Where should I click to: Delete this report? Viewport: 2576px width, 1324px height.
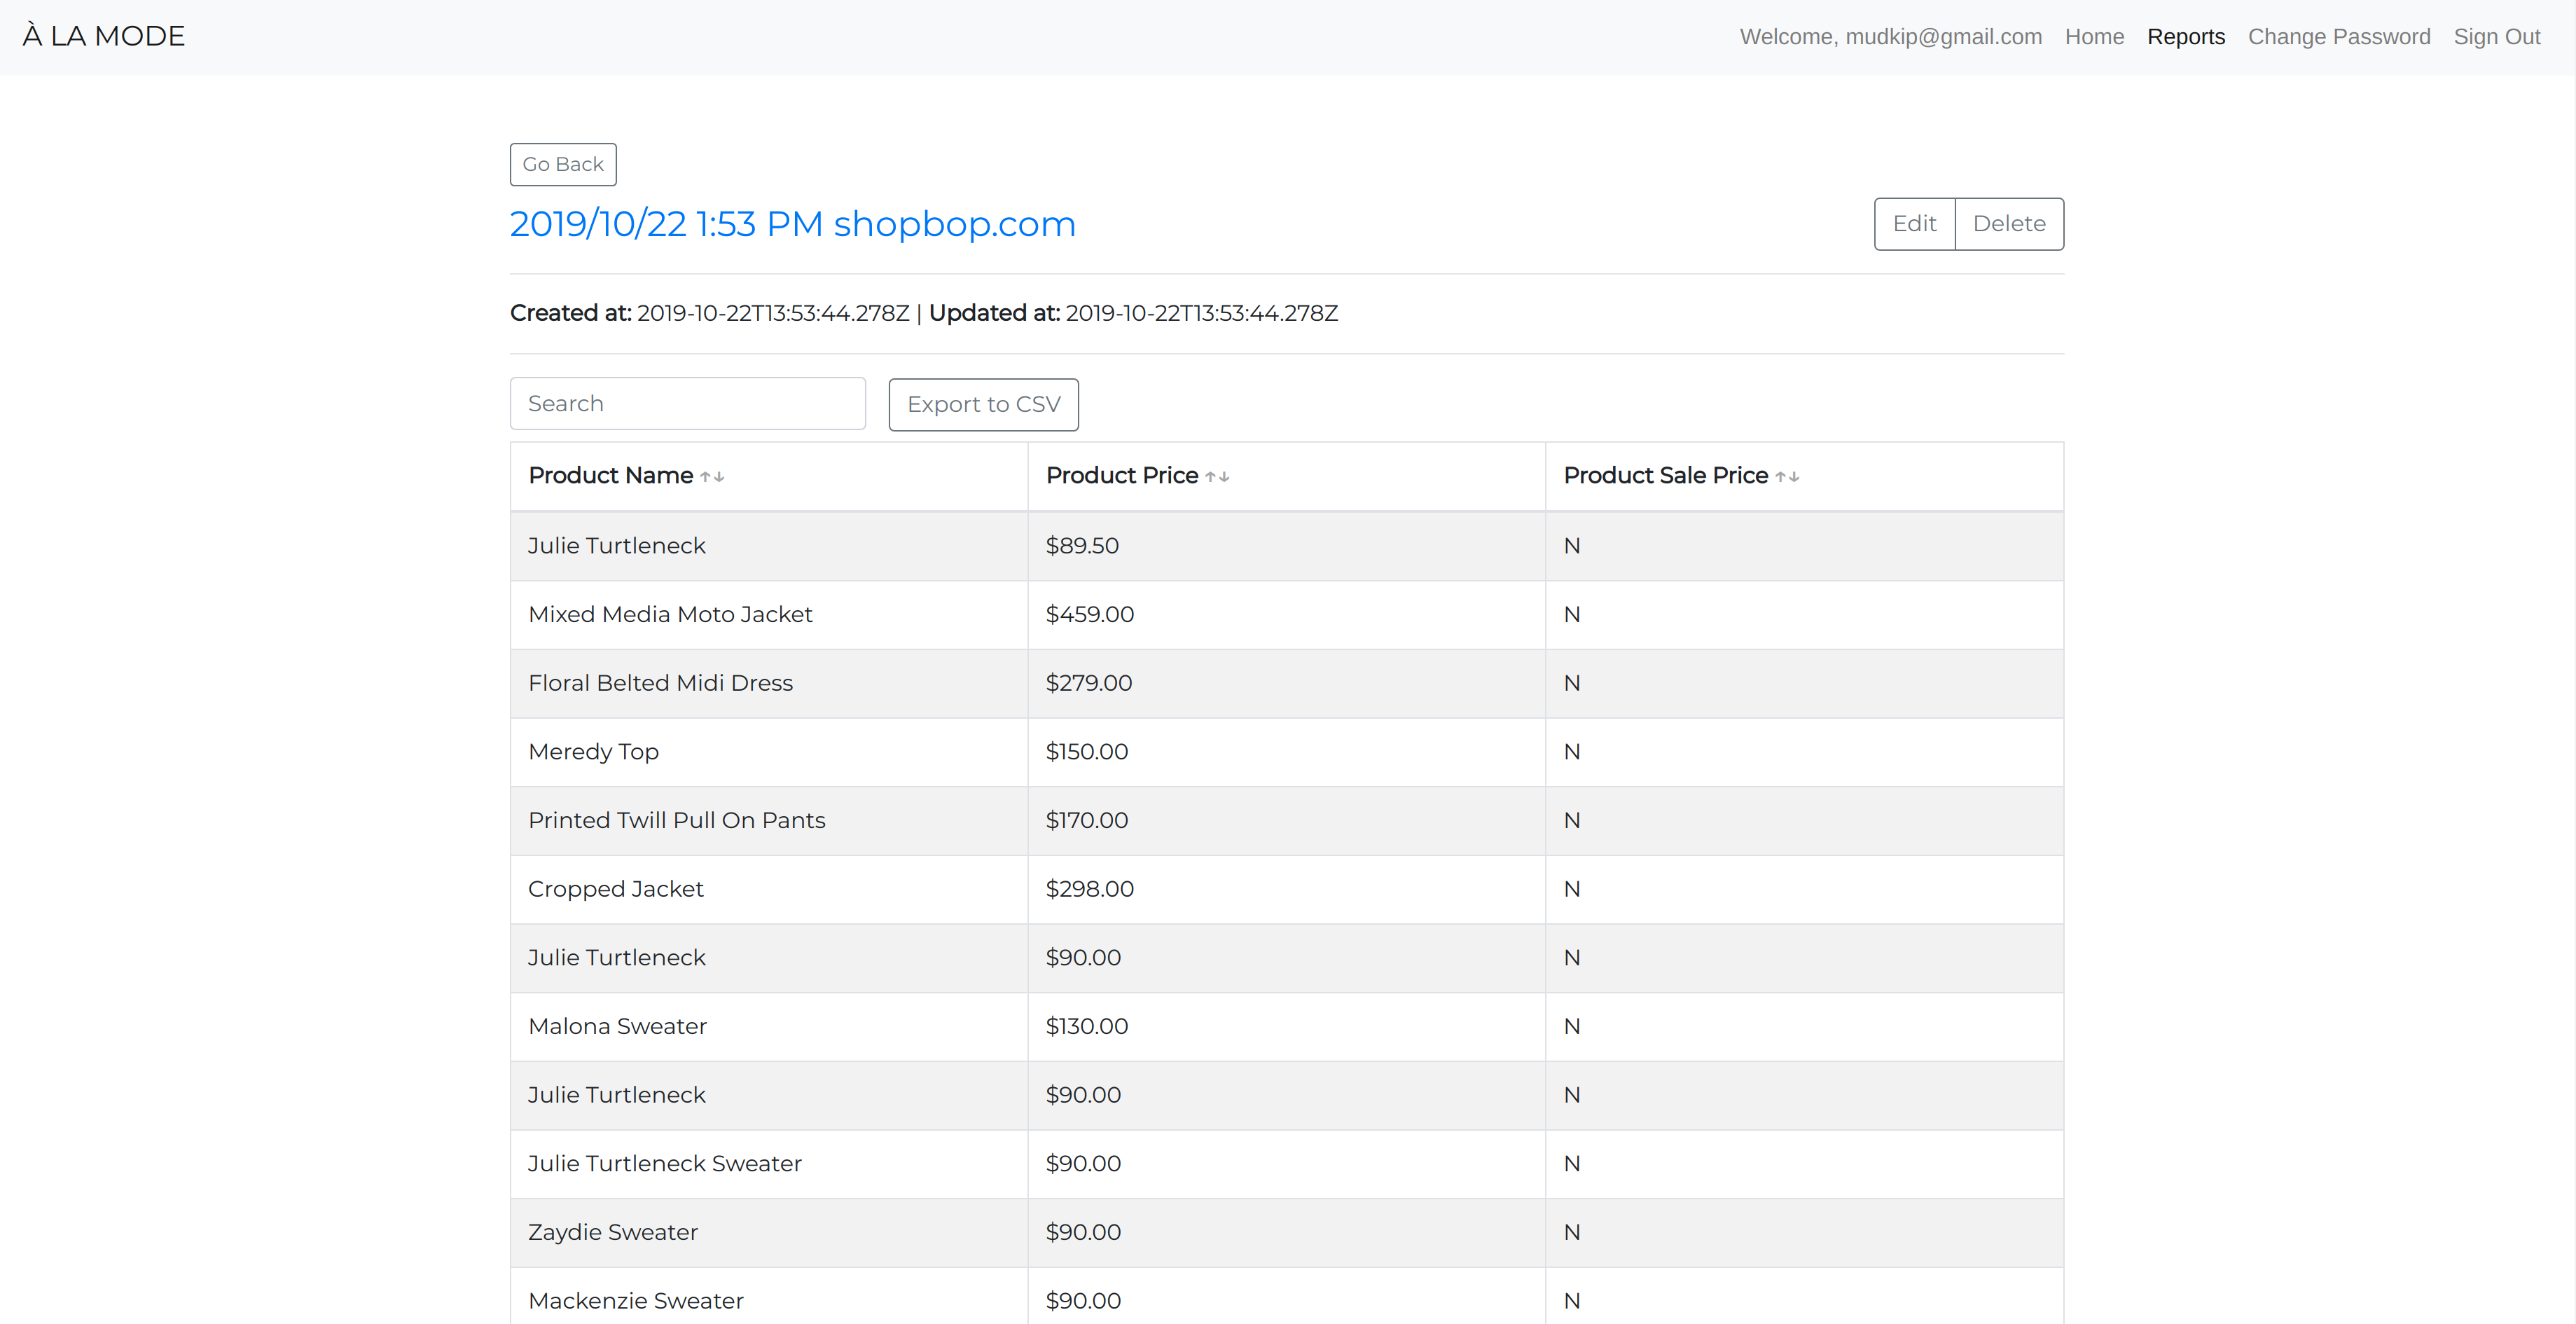[x=2009, y=224]
